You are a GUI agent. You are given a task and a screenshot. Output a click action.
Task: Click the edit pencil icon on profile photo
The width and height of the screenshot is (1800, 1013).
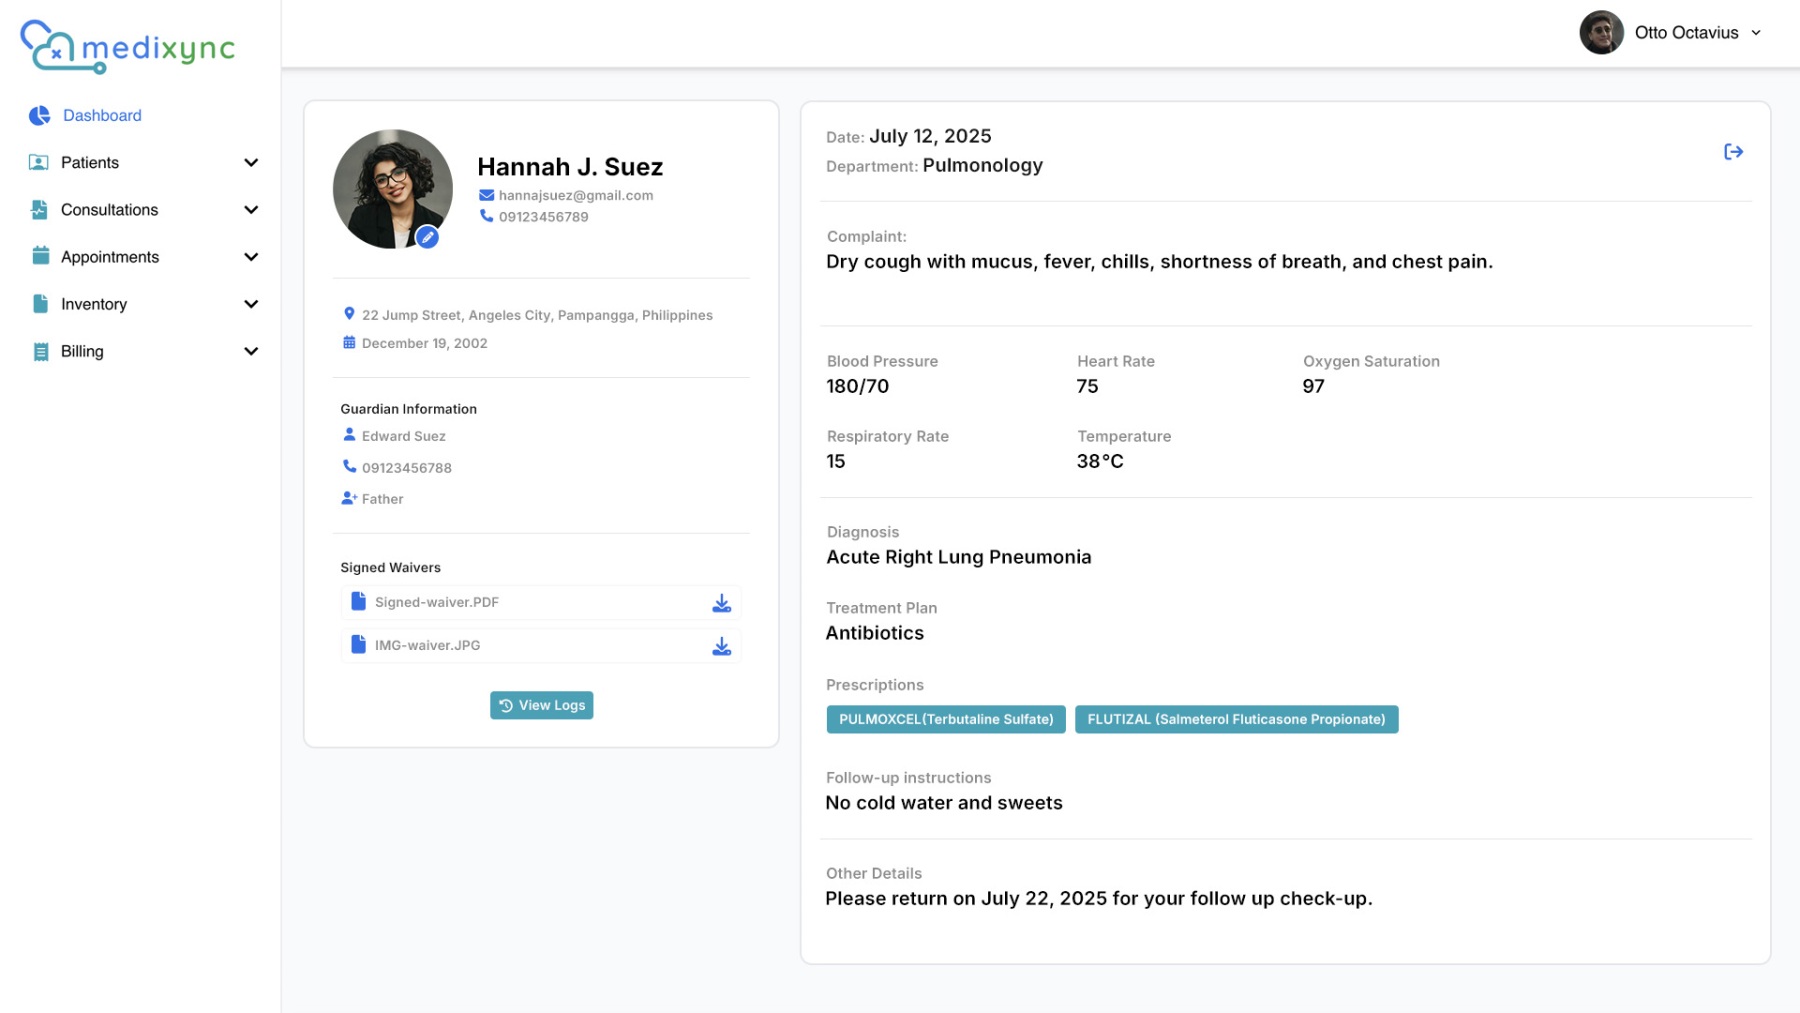427,237
